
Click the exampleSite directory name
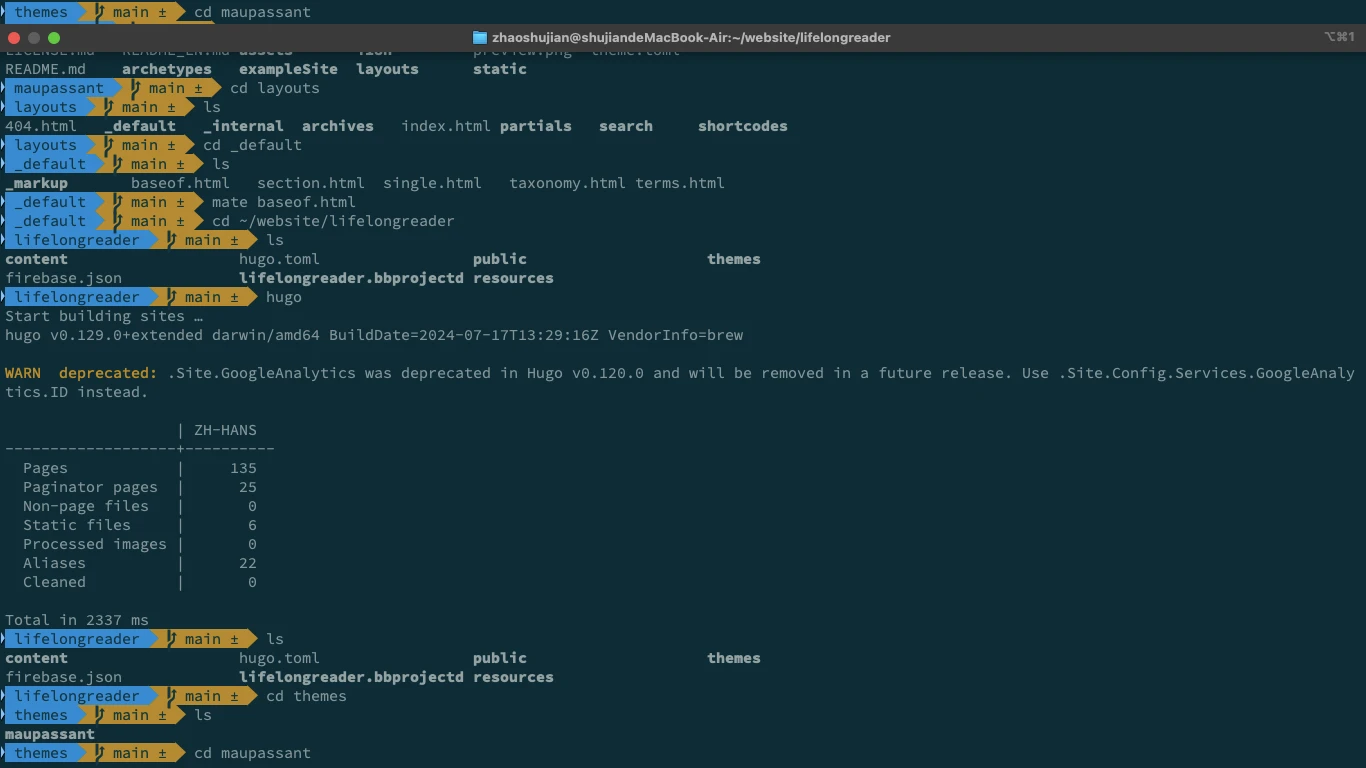point(288,69)
